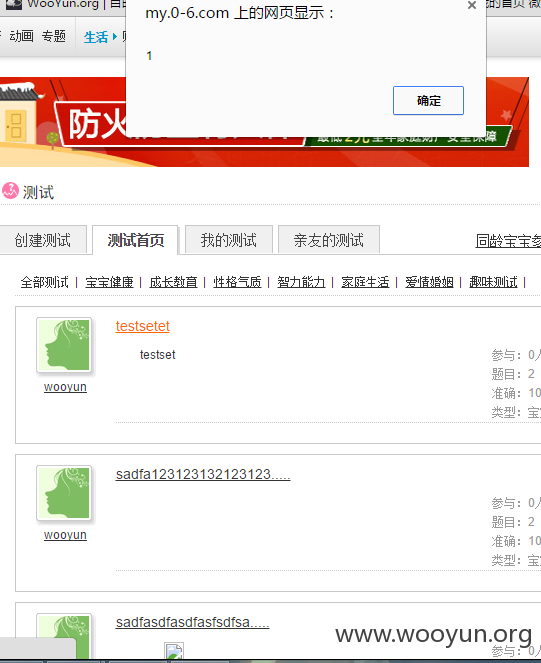Open the 同龄宝宝 link
541x663 pixels.
[508, 241]
